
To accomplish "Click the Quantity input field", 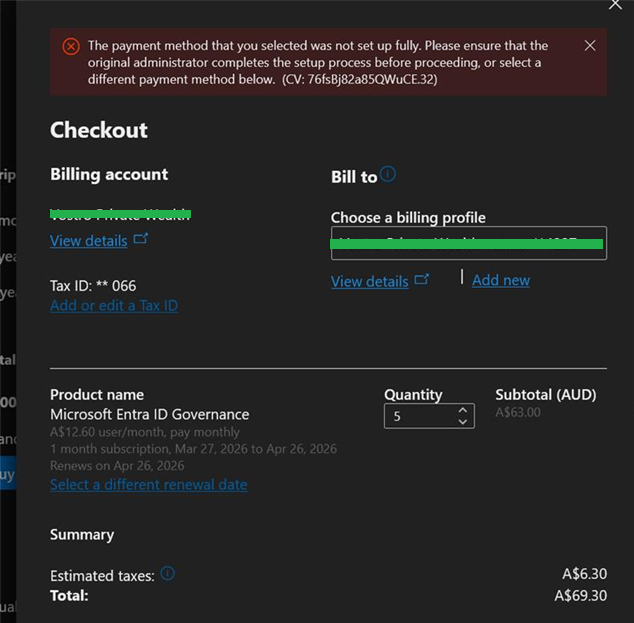I will 429,416.
